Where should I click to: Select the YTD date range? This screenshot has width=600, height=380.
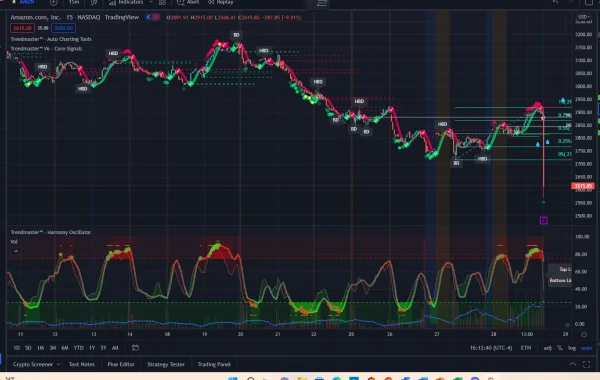click(78, 348)
